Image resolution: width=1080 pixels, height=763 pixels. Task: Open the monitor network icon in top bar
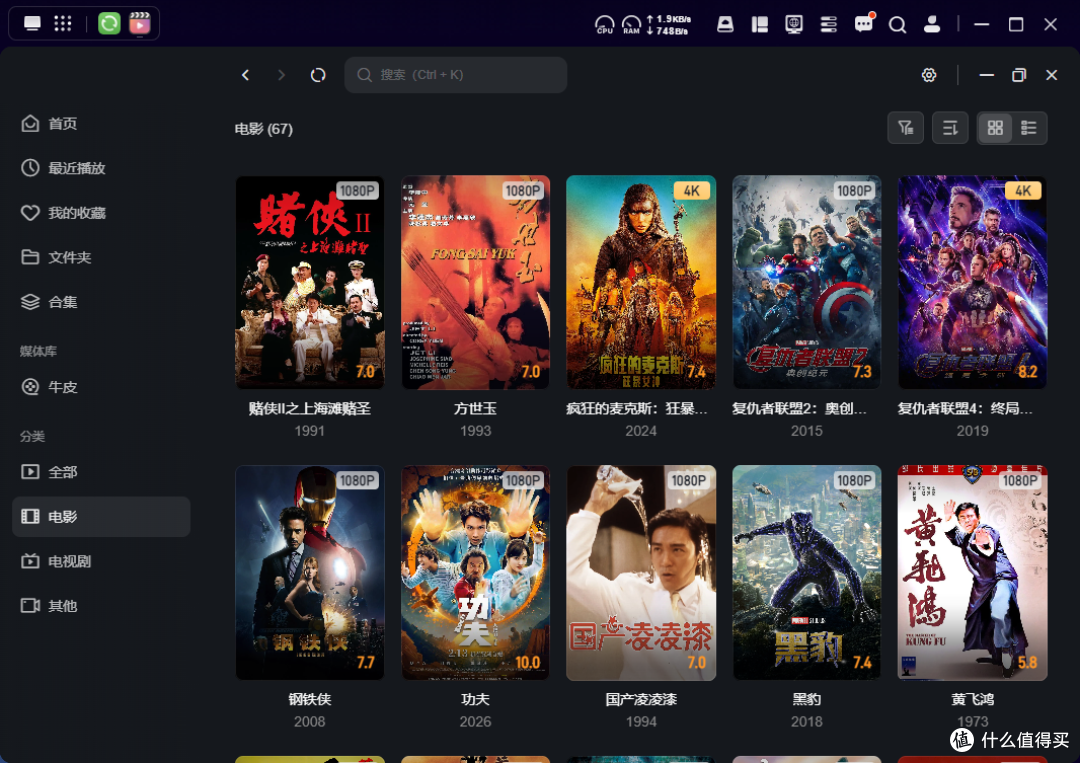point(793,25)
